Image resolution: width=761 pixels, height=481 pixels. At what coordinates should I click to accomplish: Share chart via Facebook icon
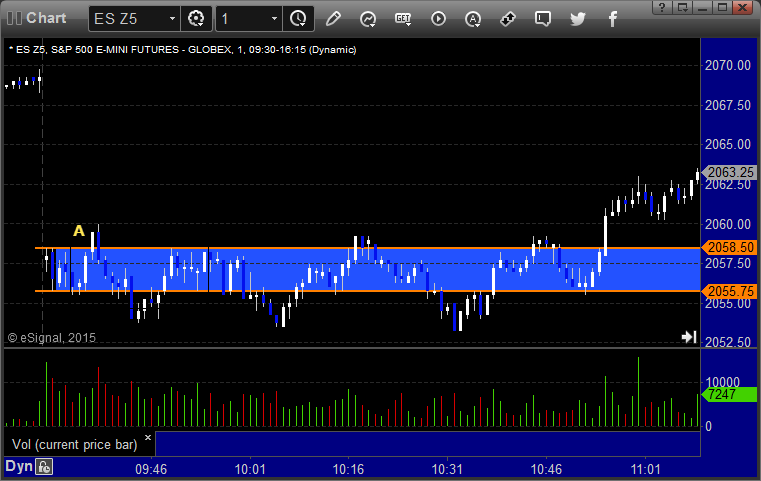[613, 19]
